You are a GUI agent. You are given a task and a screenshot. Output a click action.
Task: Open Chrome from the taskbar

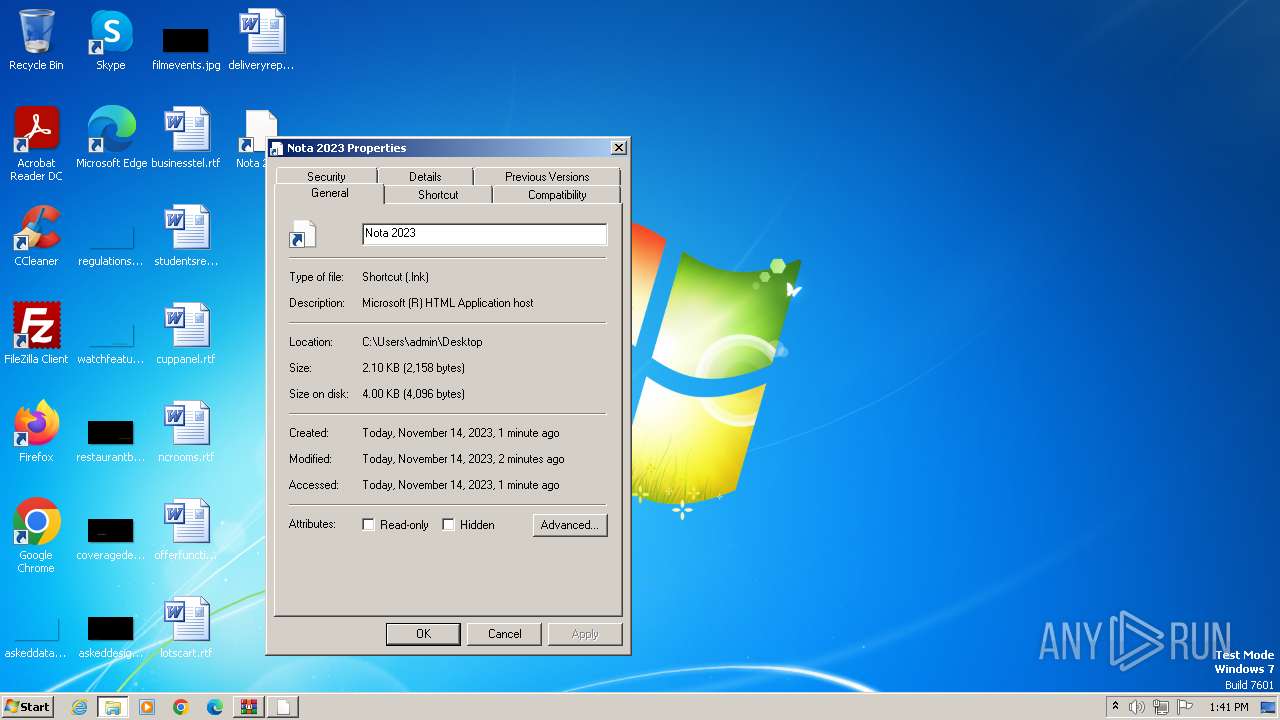[x=181, y=707]
